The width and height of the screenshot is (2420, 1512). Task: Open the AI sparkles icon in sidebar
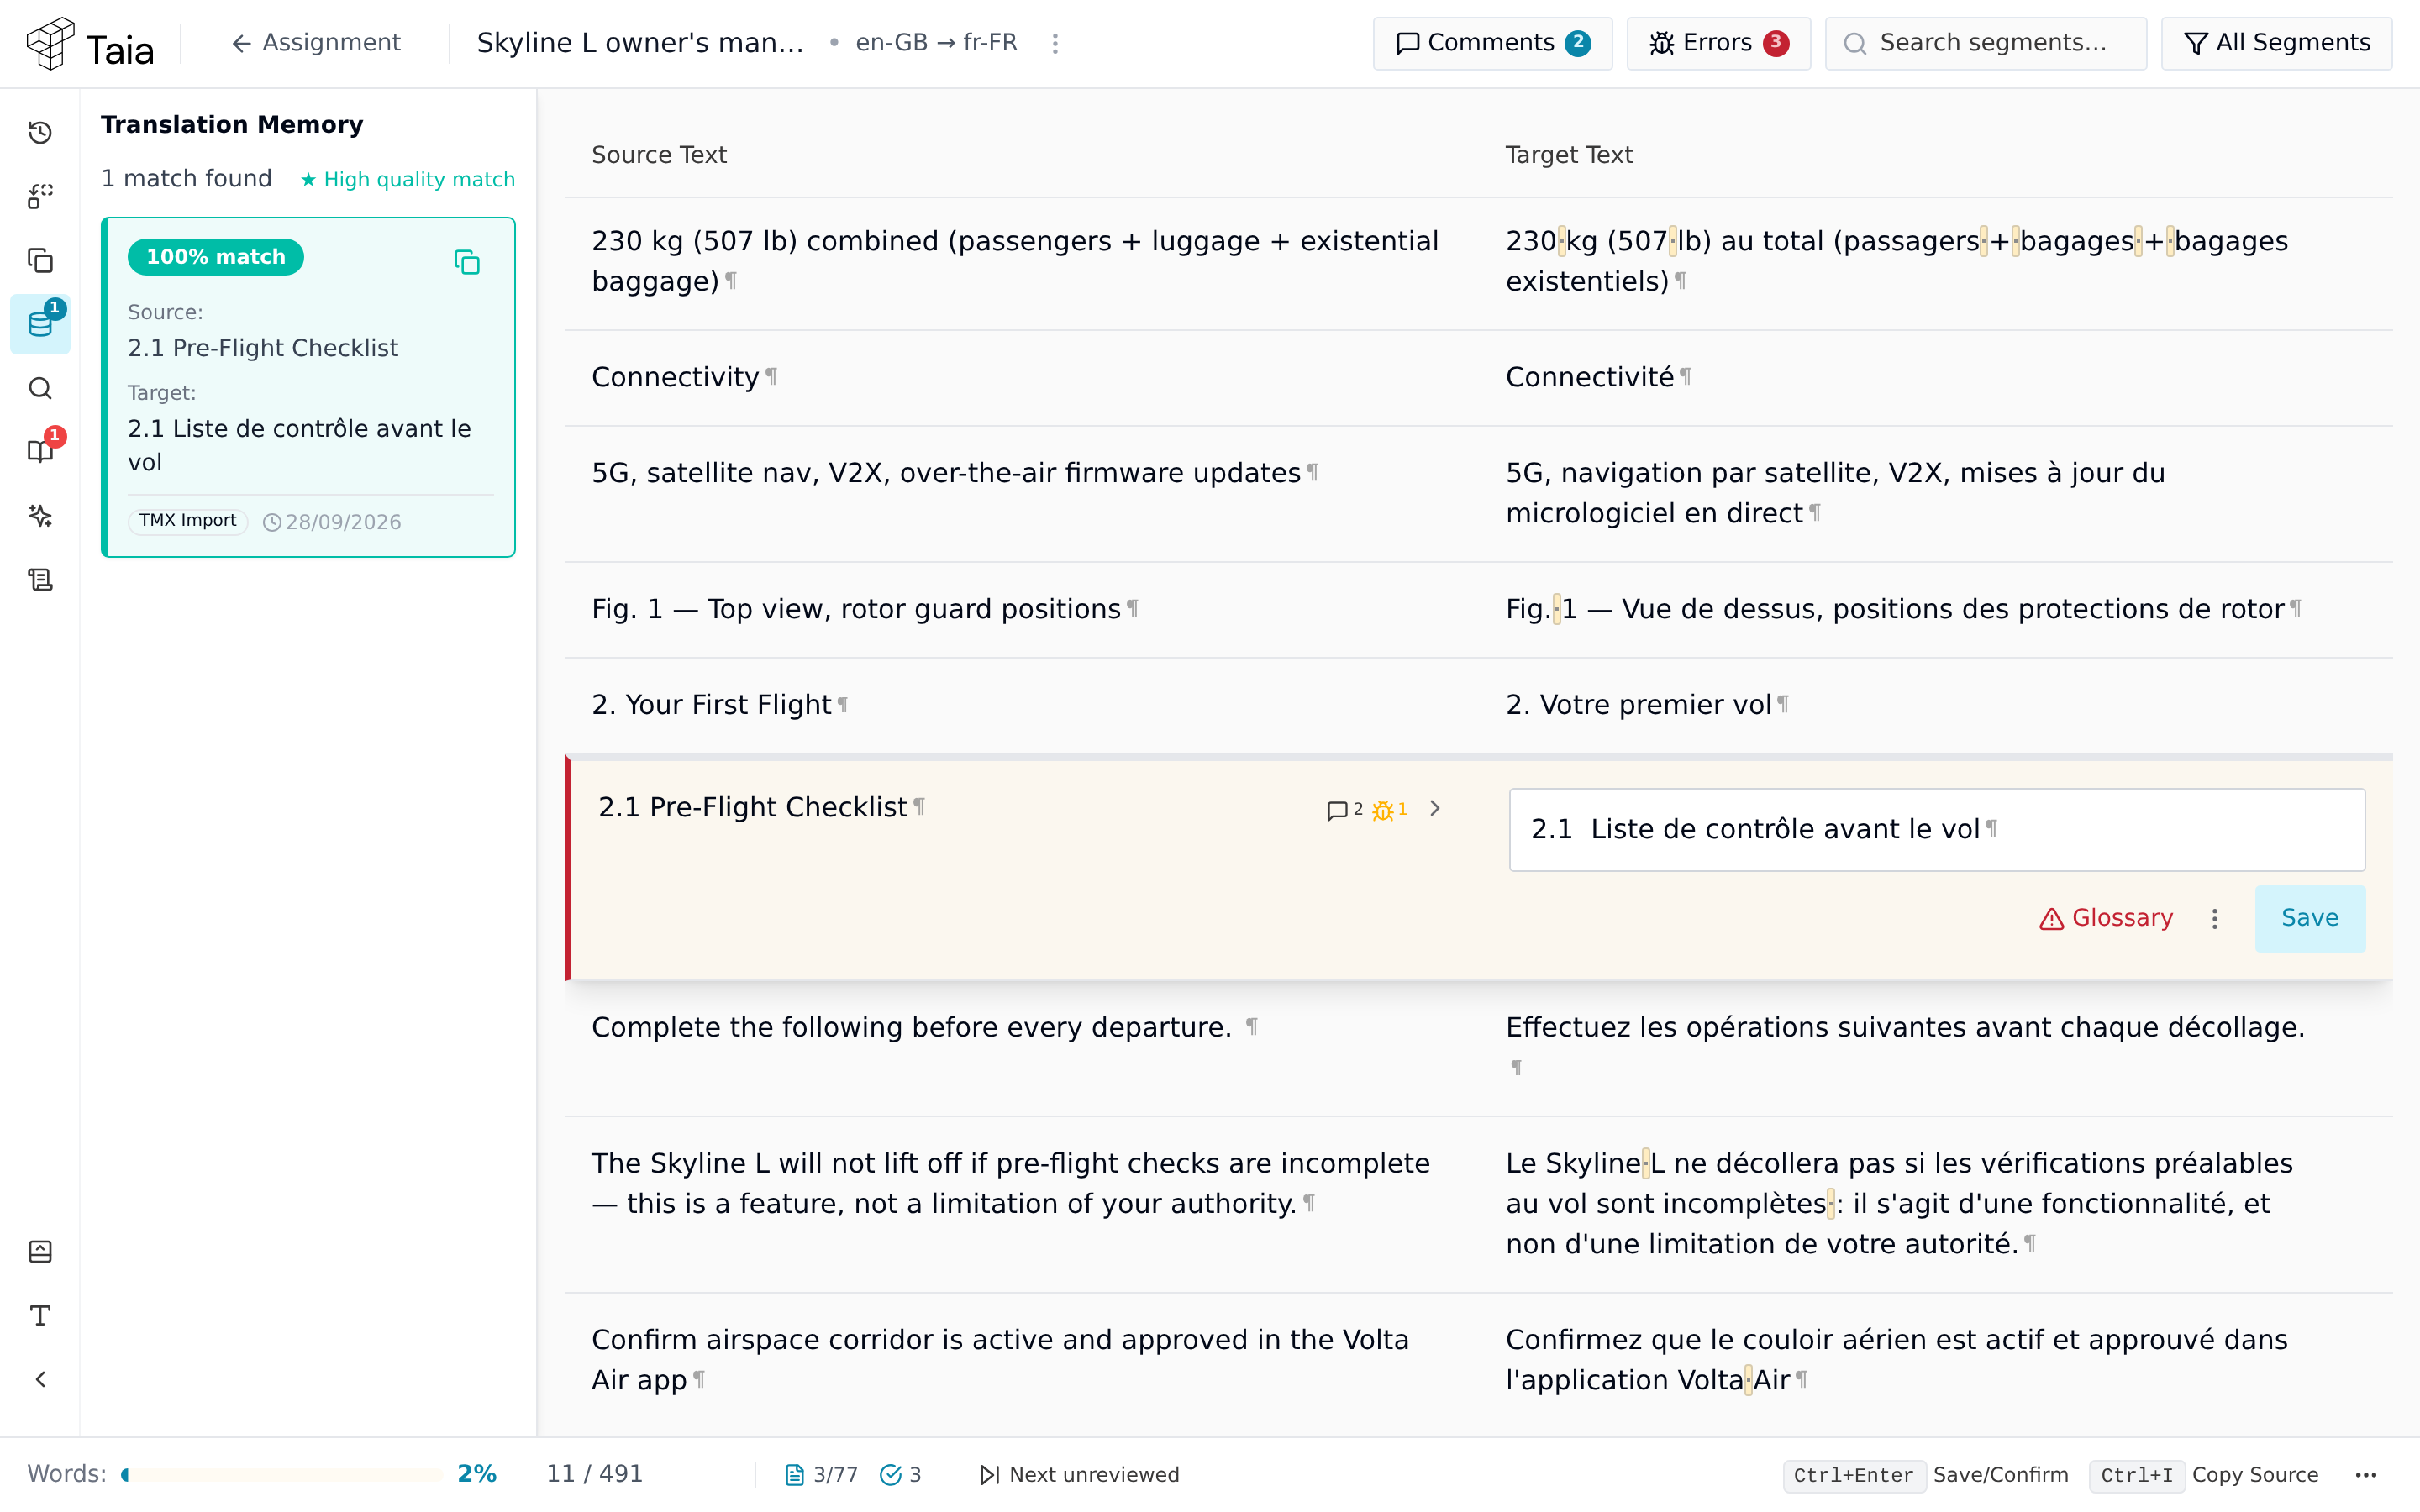(40, 516)
